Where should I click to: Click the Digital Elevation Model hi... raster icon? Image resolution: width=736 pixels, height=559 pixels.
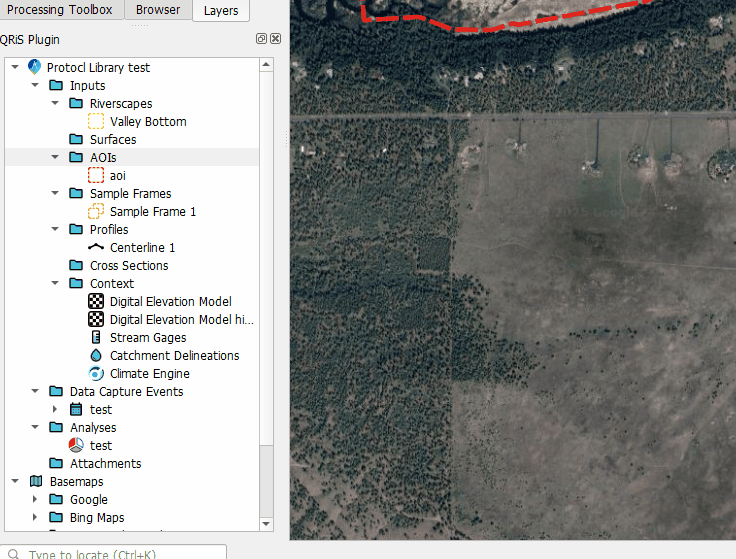click(x=96, y=319)
